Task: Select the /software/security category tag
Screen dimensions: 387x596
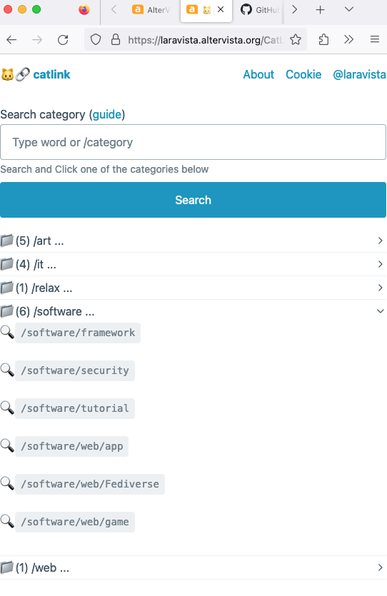Action: [75, 371]
